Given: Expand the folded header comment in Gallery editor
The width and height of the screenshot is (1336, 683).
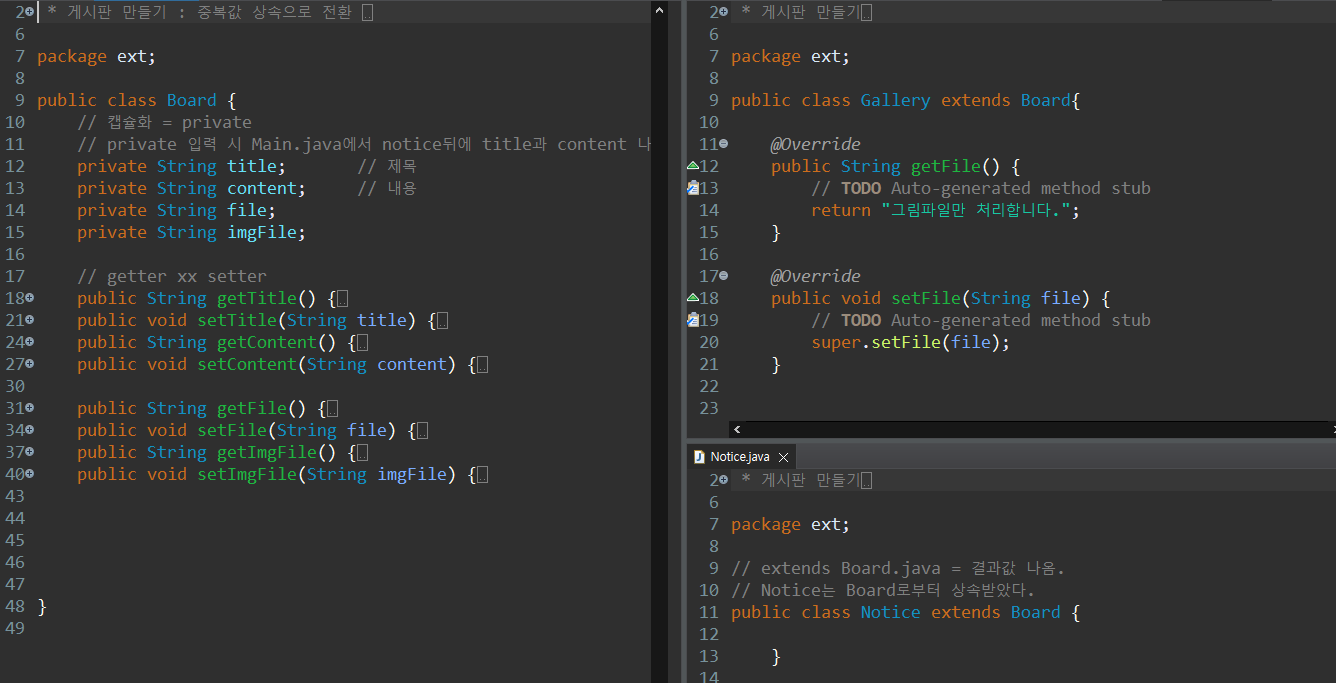Looking at the screenshot, I should 724,12.
